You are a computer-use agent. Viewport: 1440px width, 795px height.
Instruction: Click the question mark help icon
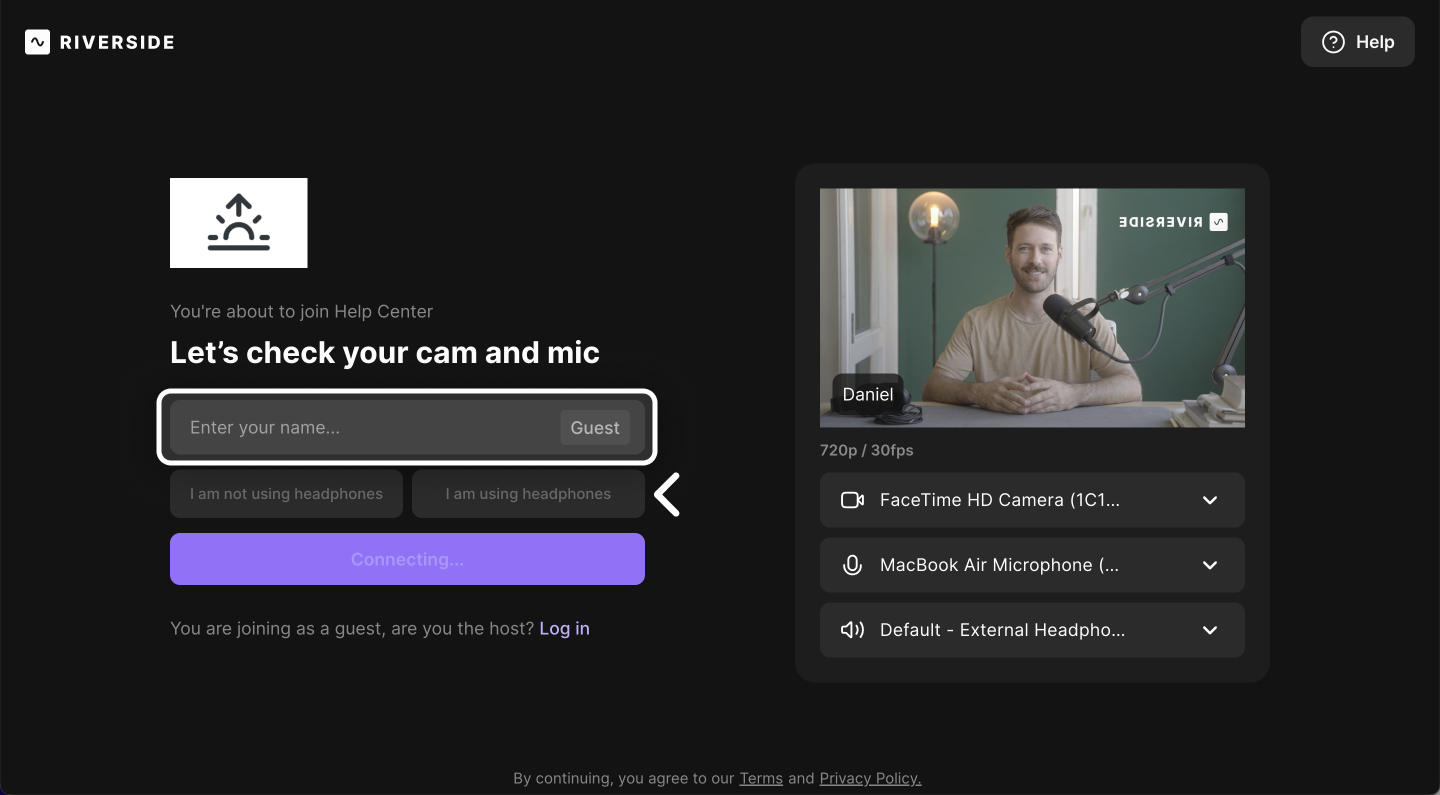(x=1333, y=42)
